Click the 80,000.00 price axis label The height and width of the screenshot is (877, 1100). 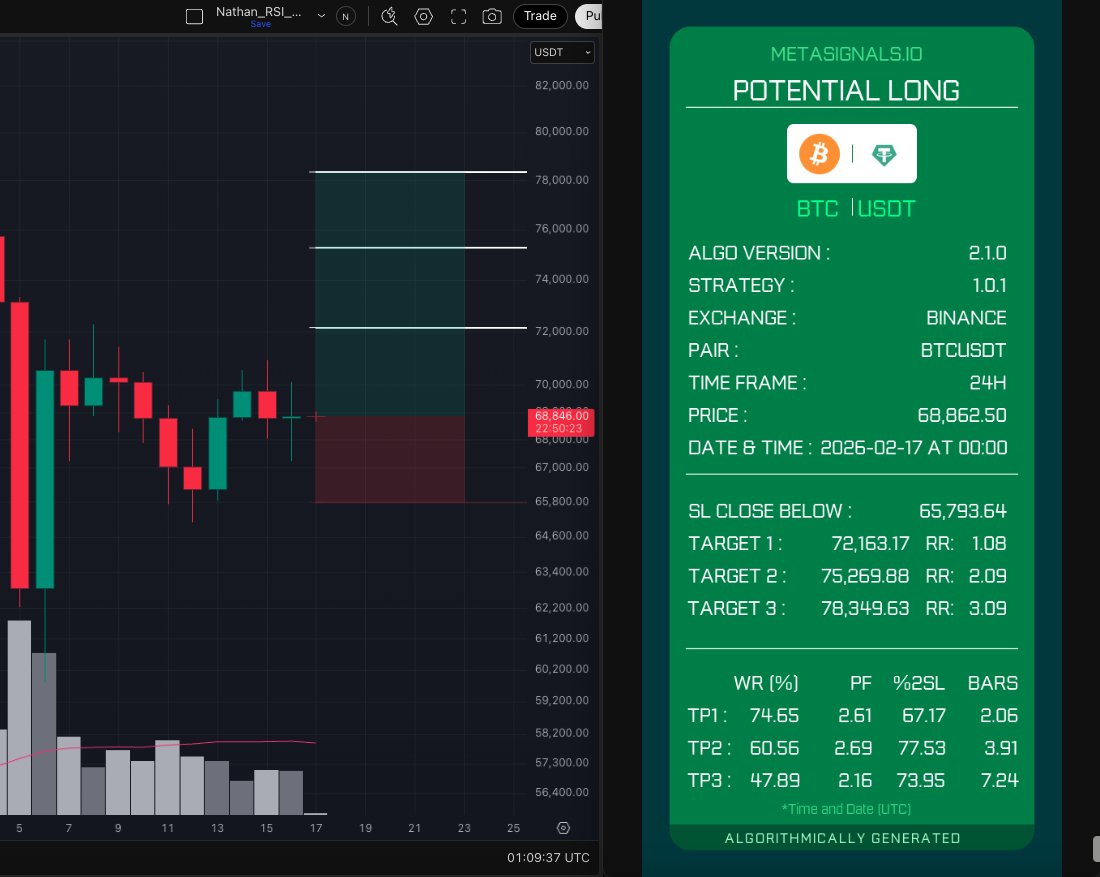pyautogui.click(x=562, y=131)
